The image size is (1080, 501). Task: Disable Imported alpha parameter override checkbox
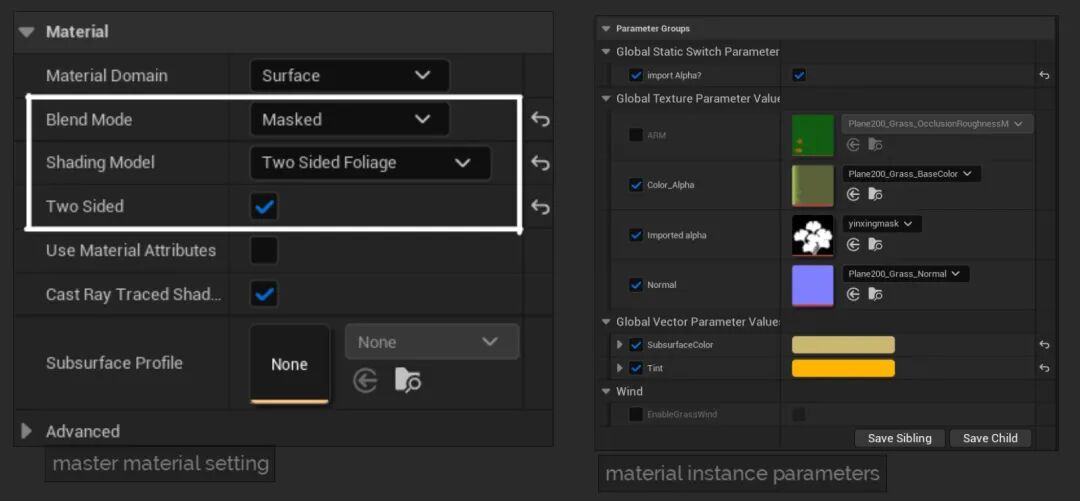636,235
